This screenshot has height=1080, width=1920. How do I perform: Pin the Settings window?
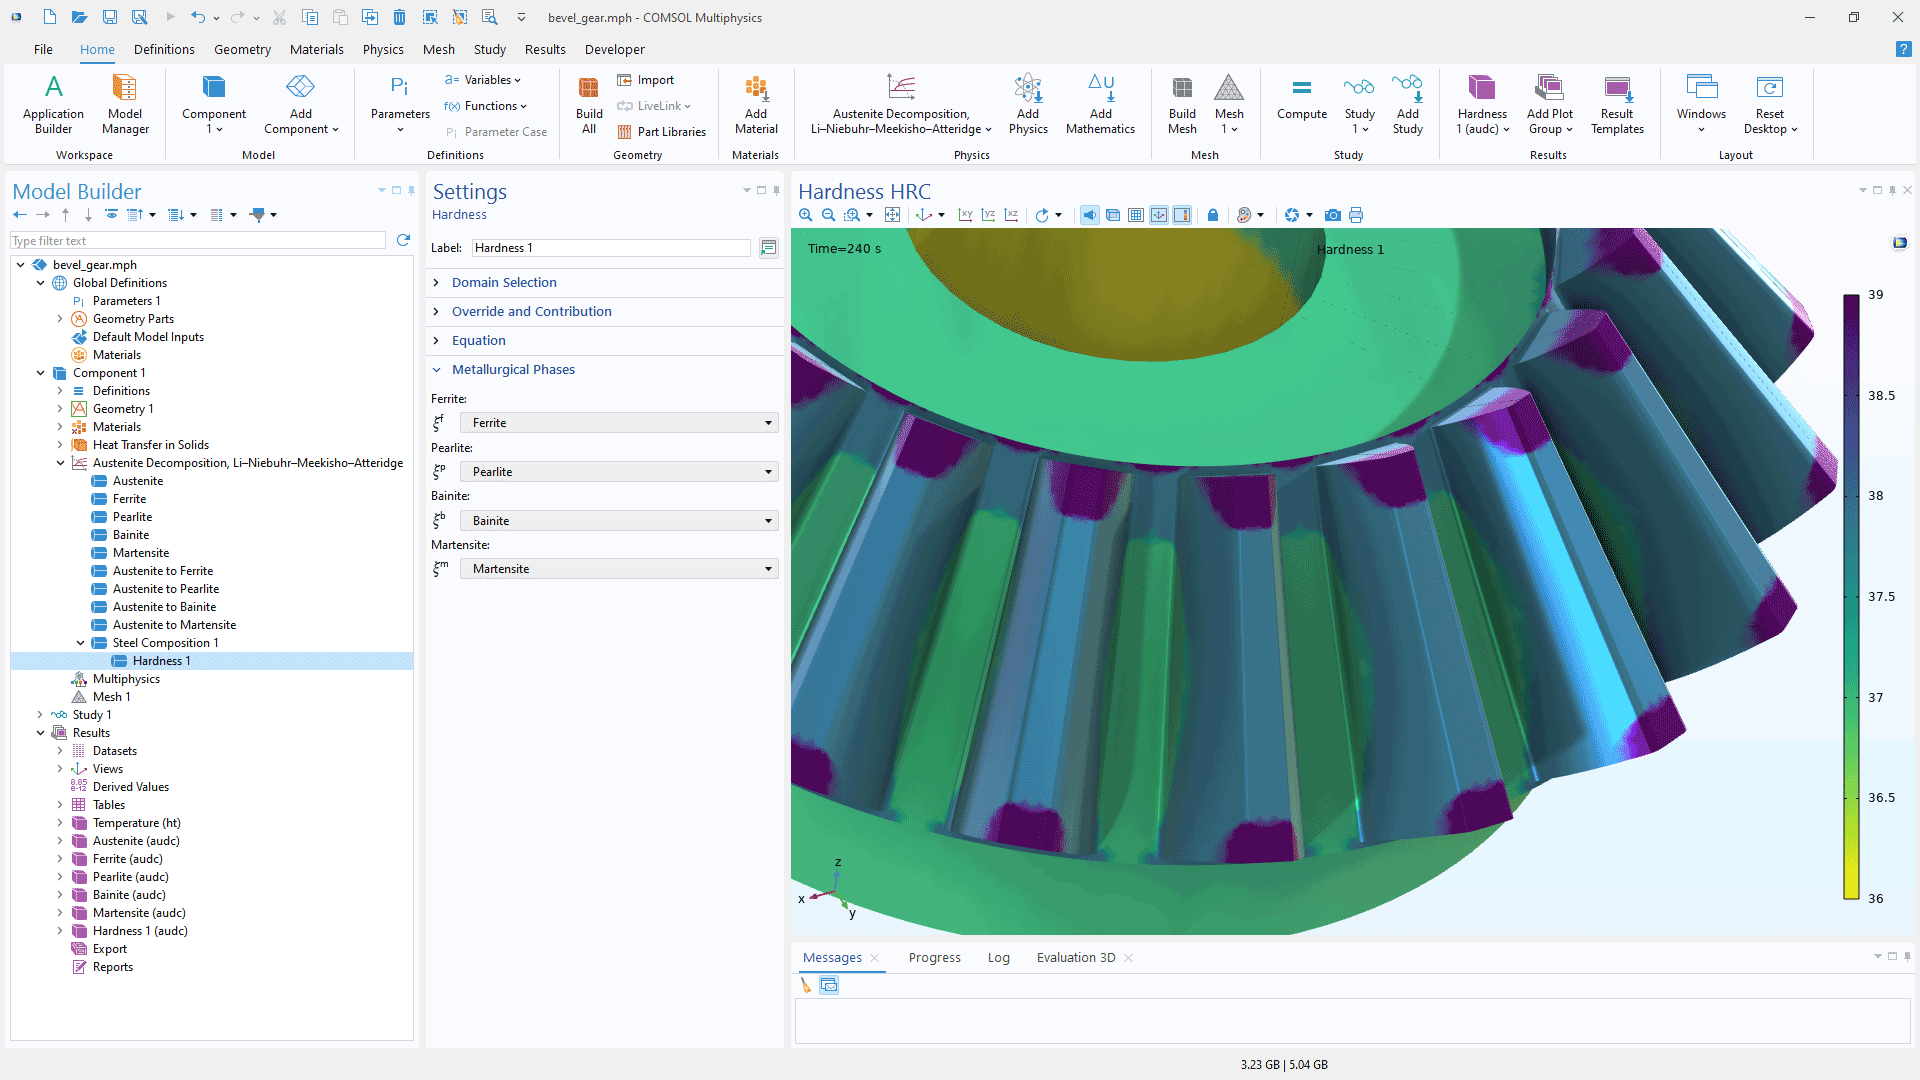pos(776,190)
